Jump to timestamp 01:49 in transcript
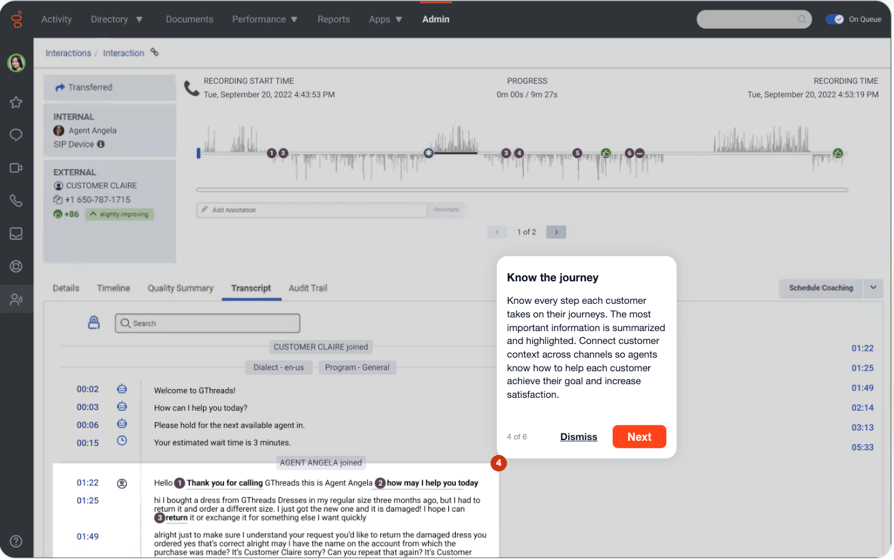Viewport: 894px width, 560px height. pos(88,537)
